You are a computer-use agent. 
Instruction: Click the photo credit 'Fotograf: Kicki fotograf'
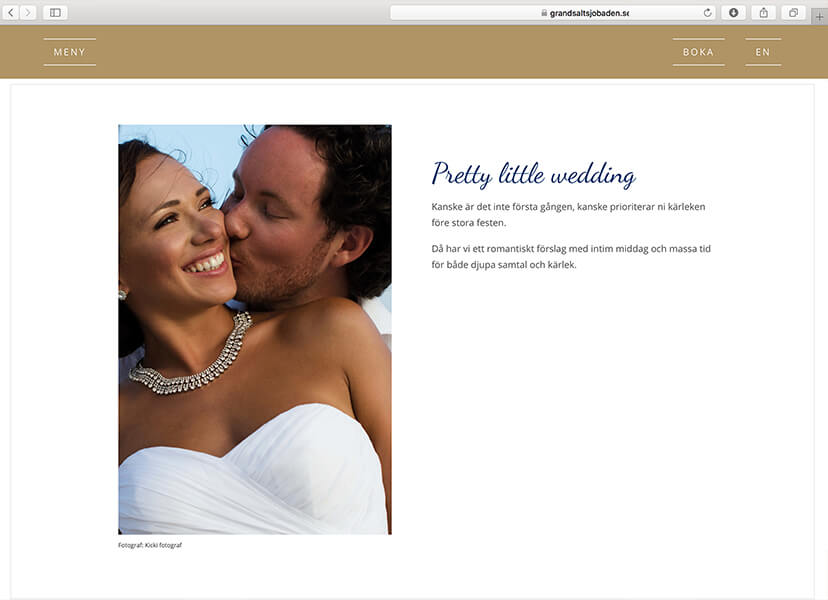[150, 545]
